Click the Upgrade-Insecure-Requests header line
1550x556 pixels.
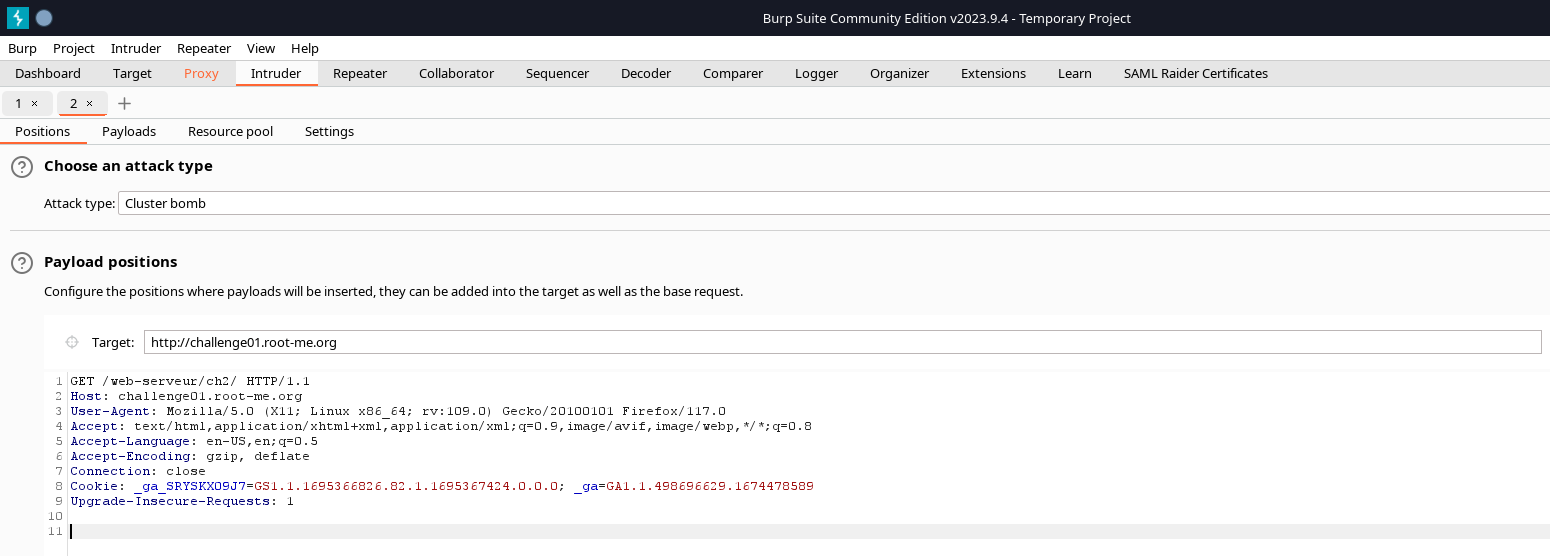182,501
